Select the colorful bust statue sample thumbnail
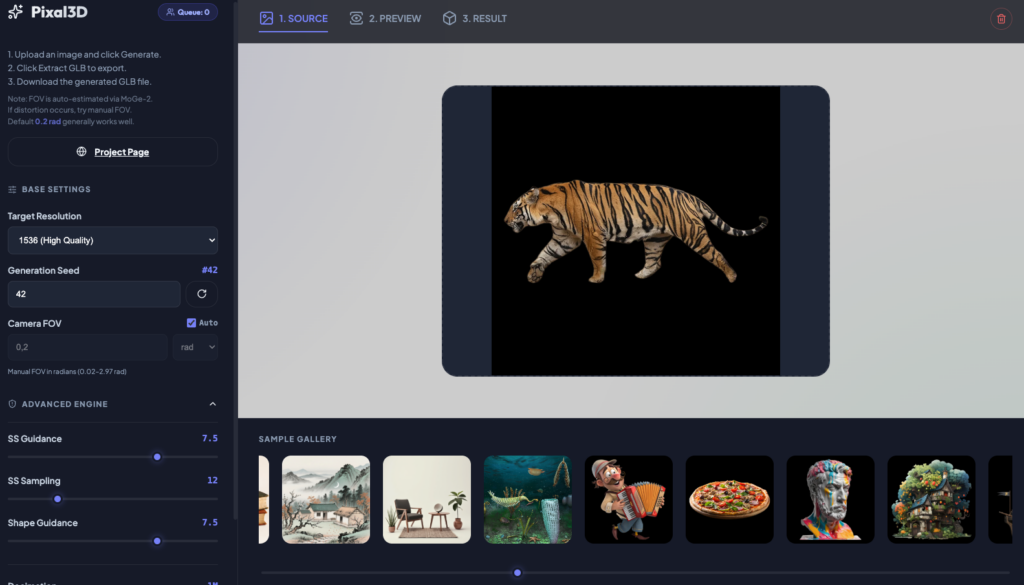The width and height of the screenshot is (1024, 585). point(830,499)
